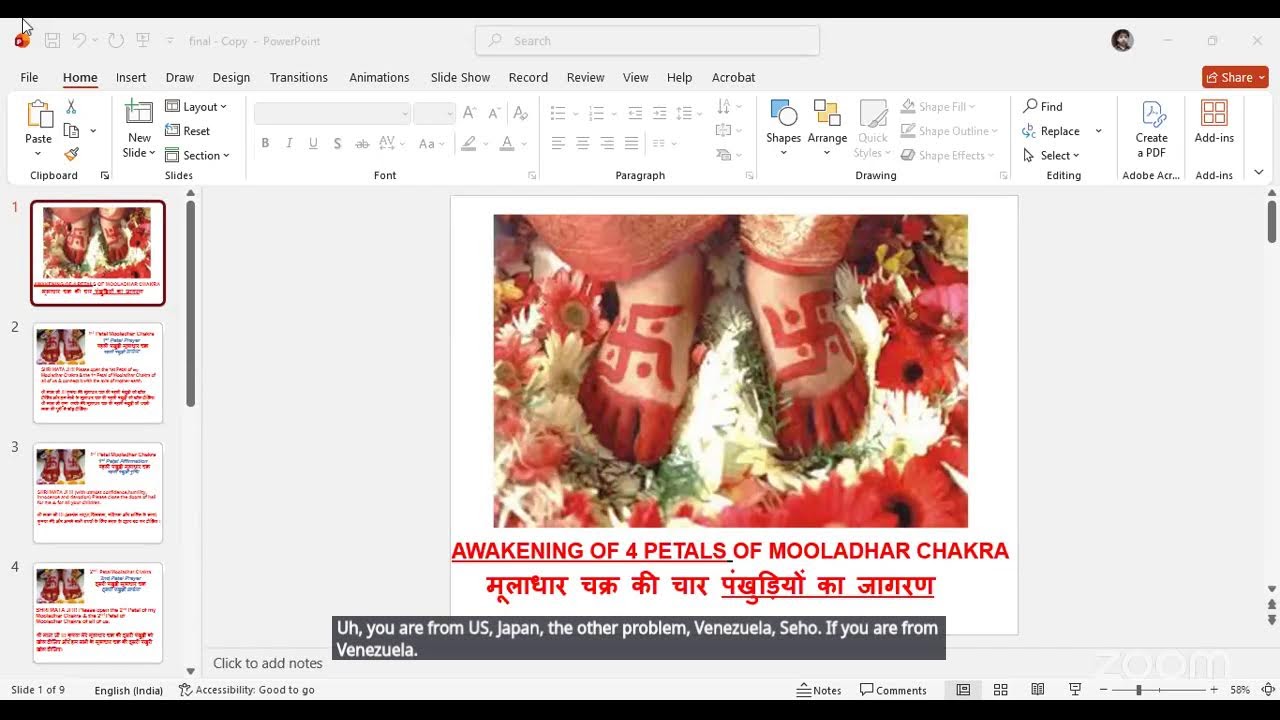Screen dimensions: 1280x720
Task: Toggle Justify paragraph alignment
Action: click(x=631, y=144)
